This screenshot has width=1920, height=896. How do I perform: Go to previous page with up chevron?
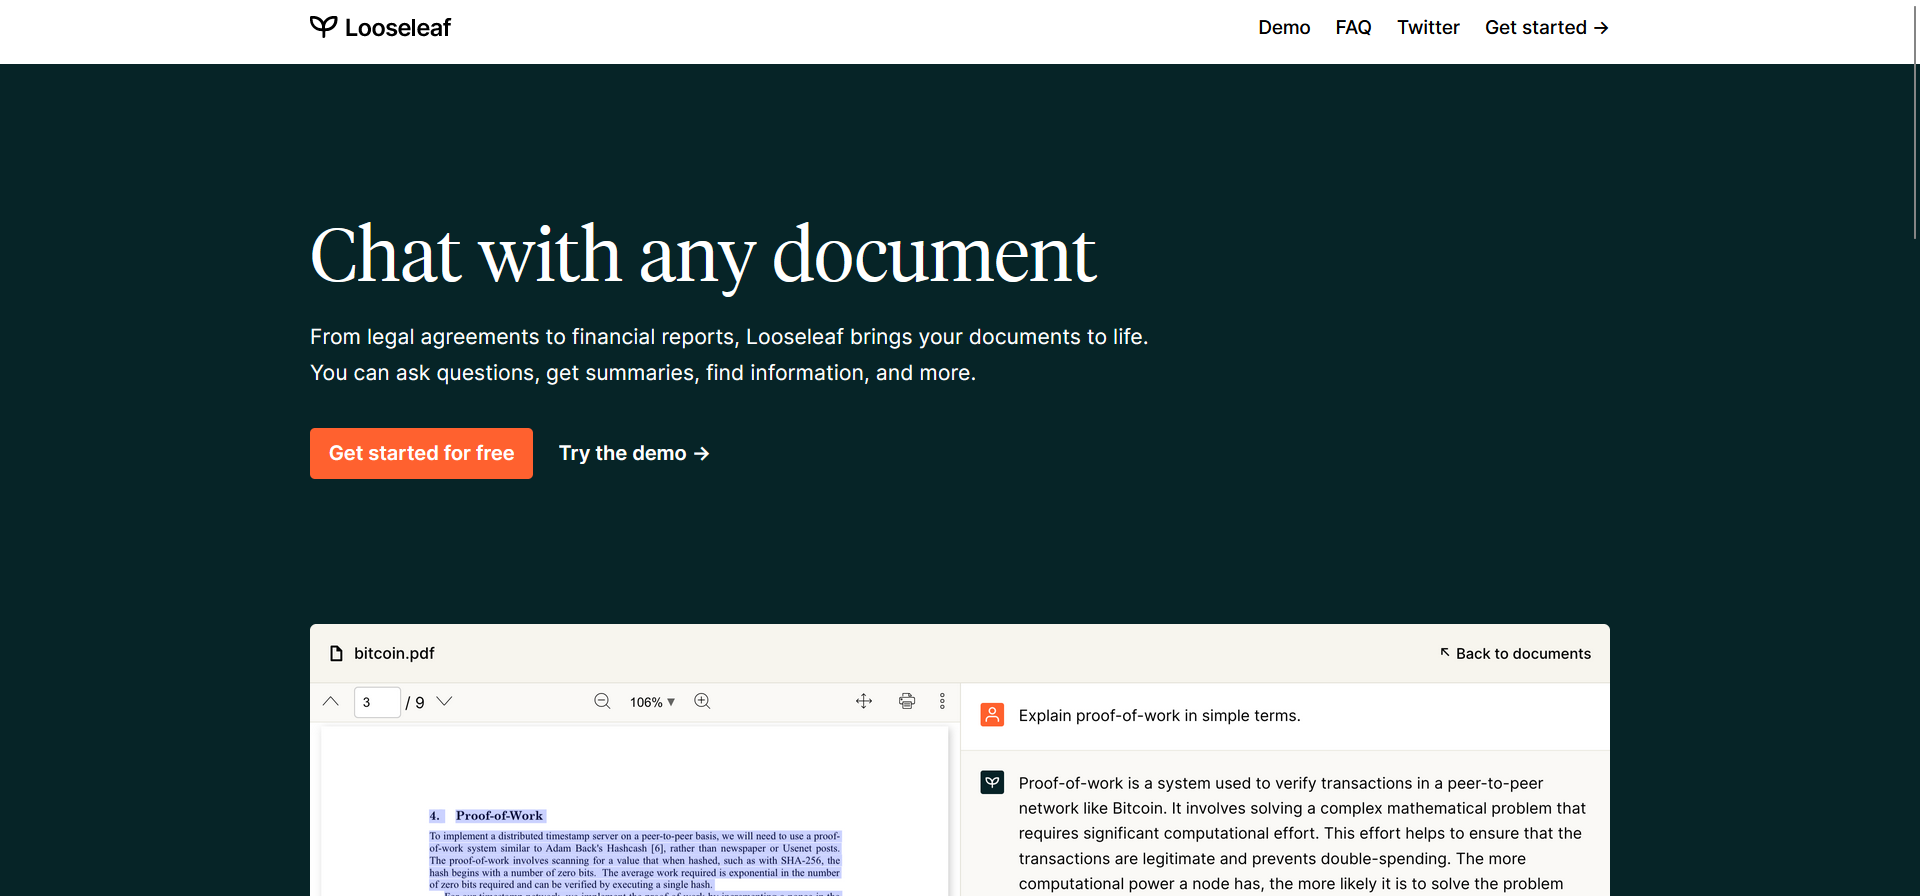coord(331,701)
